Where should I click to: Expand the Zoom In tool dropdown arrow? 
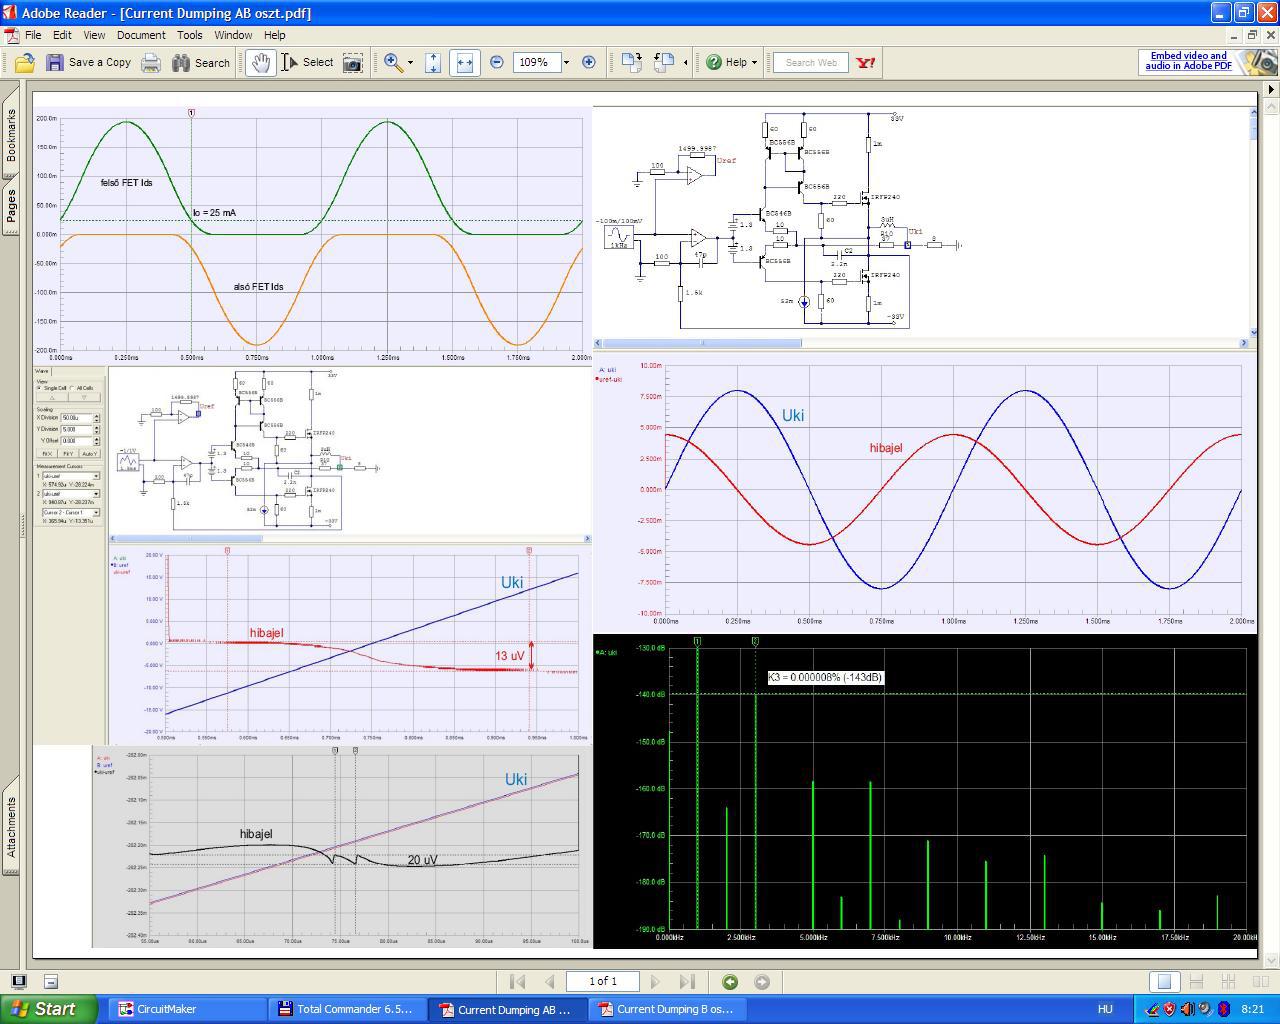410,62
